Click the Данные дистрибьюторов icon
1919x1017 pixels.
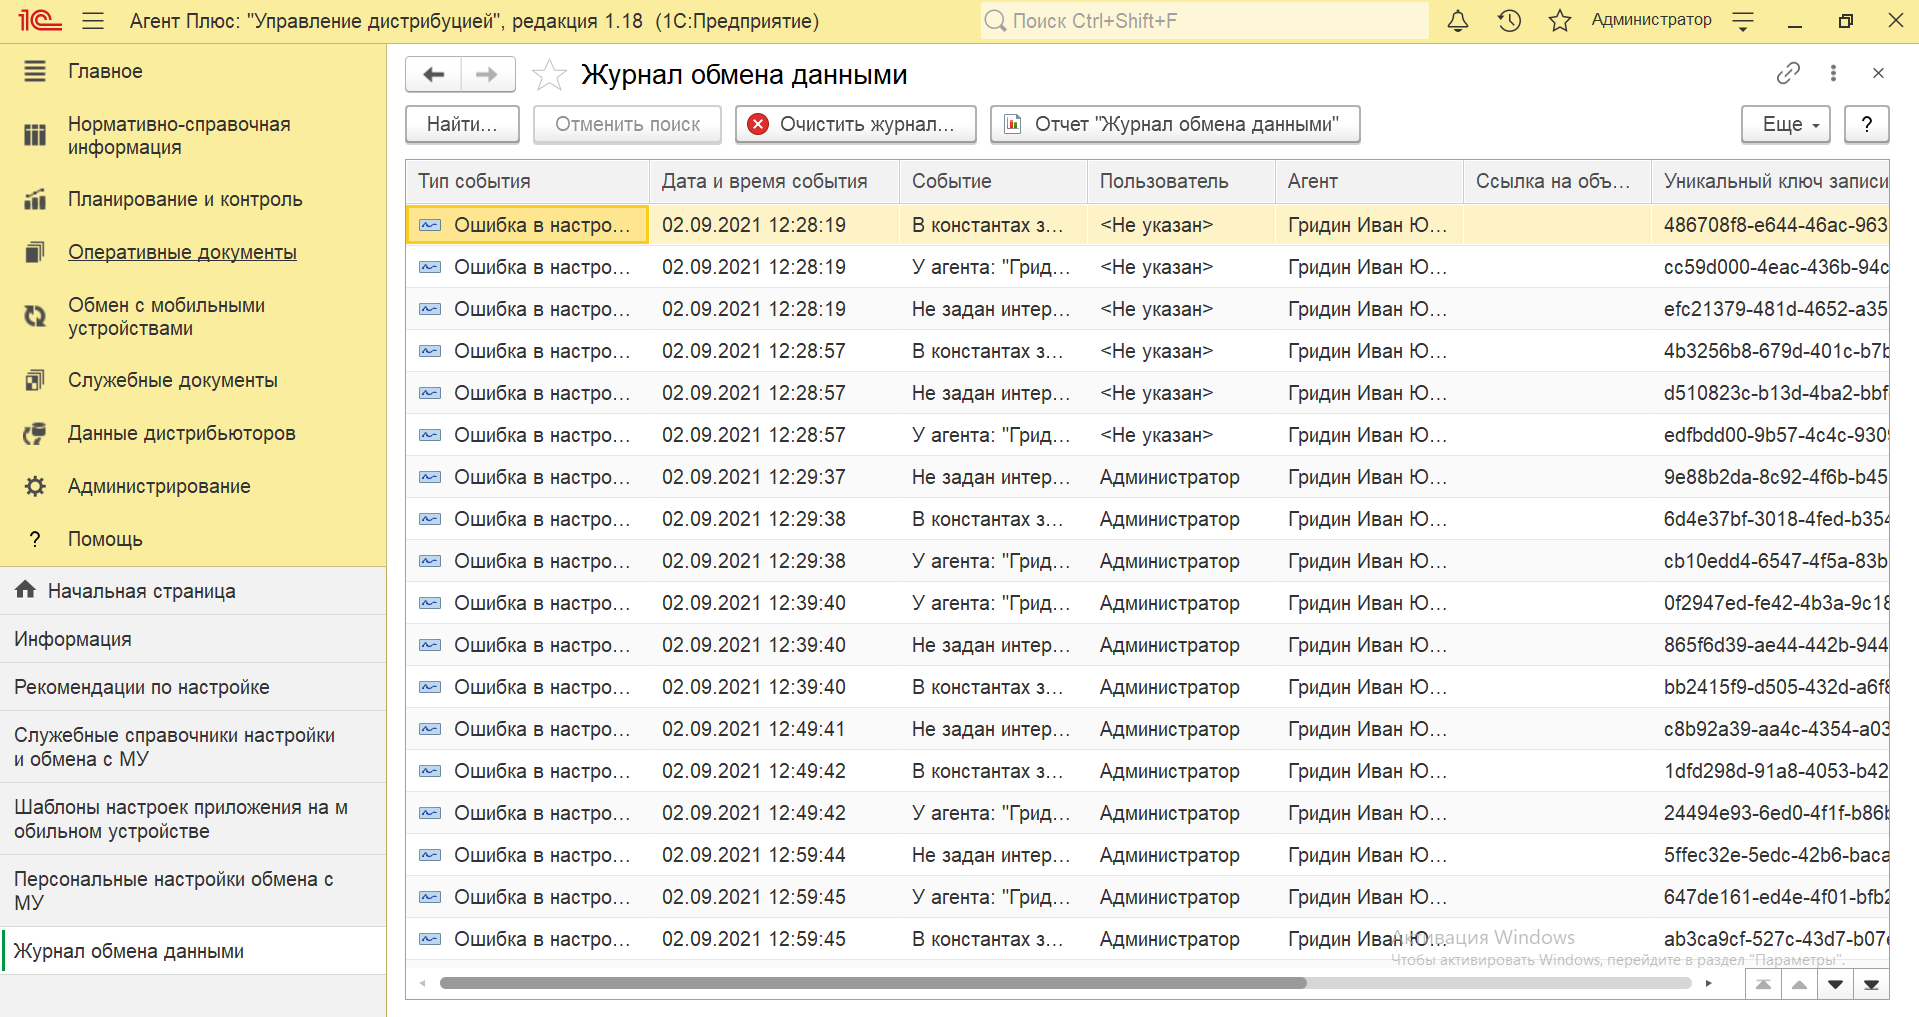[35, 433]
